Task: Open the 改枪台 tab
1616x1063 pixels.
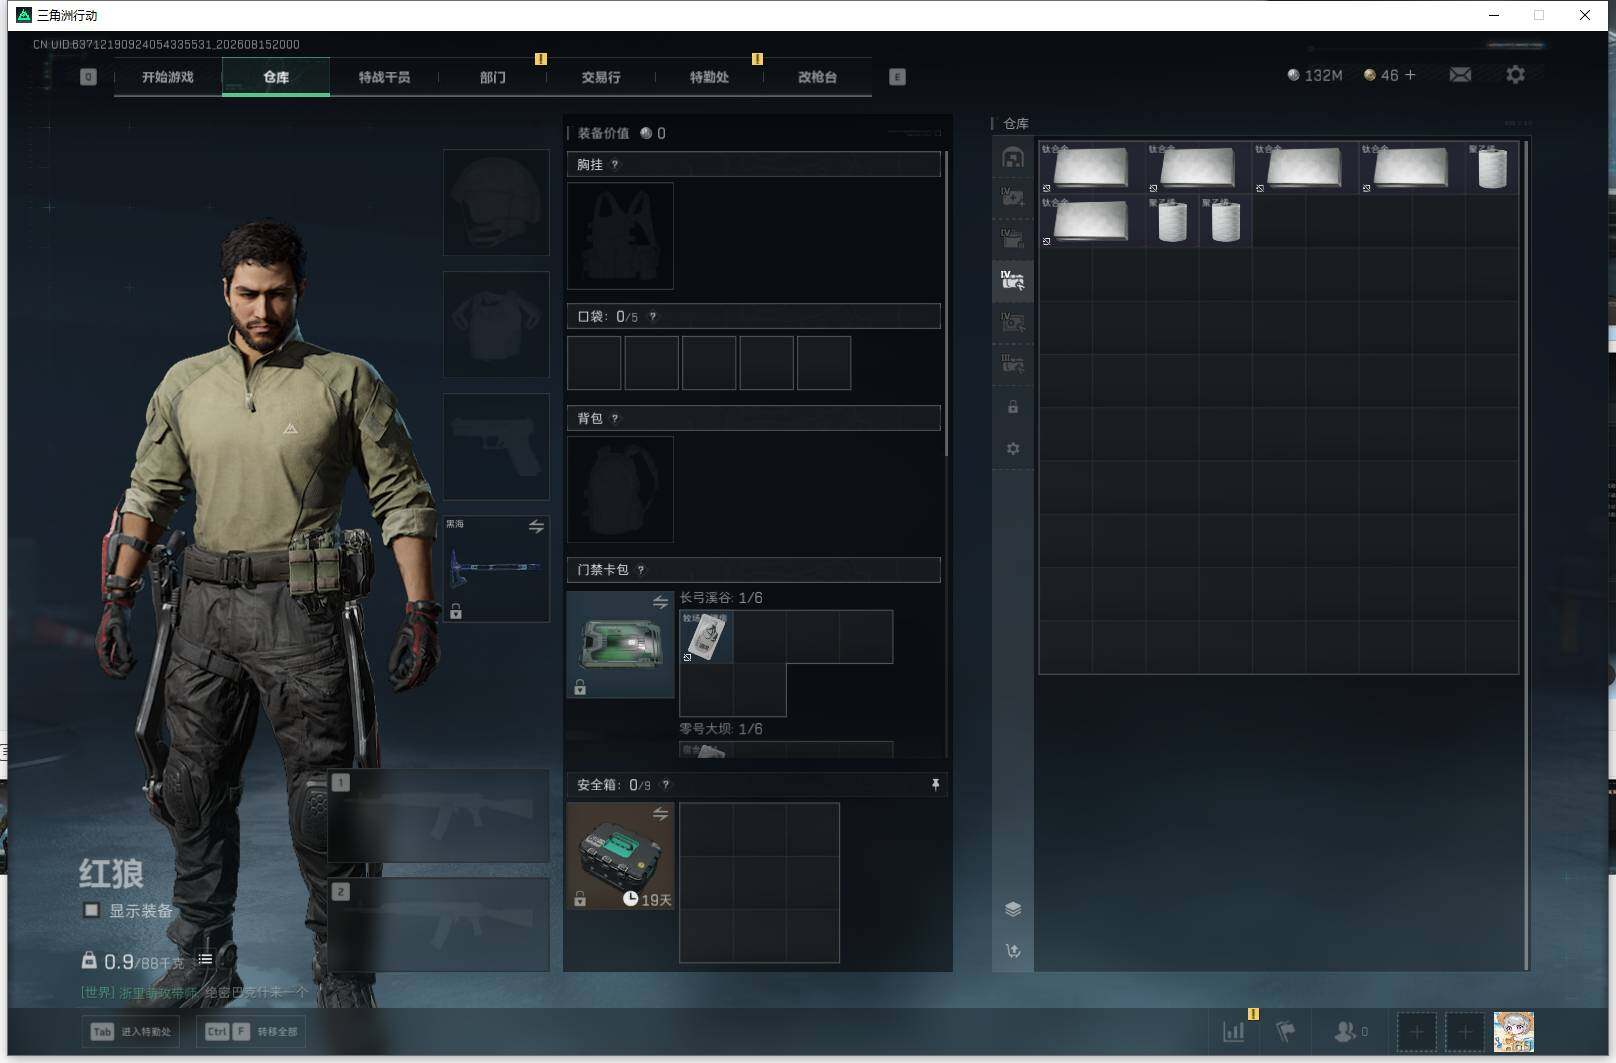Action: tap(817, 77)
